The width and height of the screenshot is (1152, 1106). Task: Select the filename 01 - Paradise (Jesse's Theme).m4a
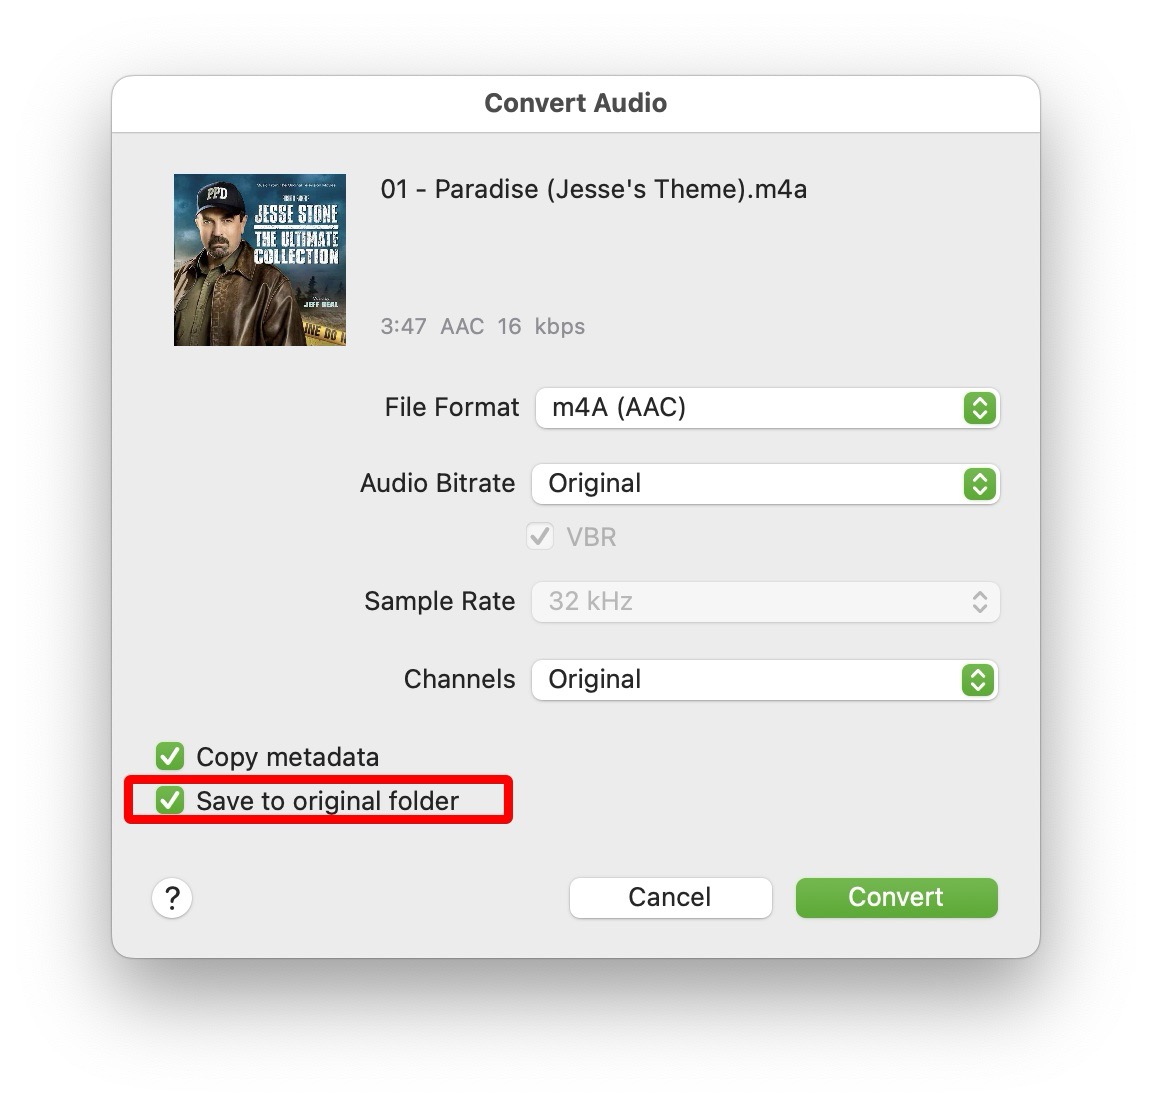(594, 189)
